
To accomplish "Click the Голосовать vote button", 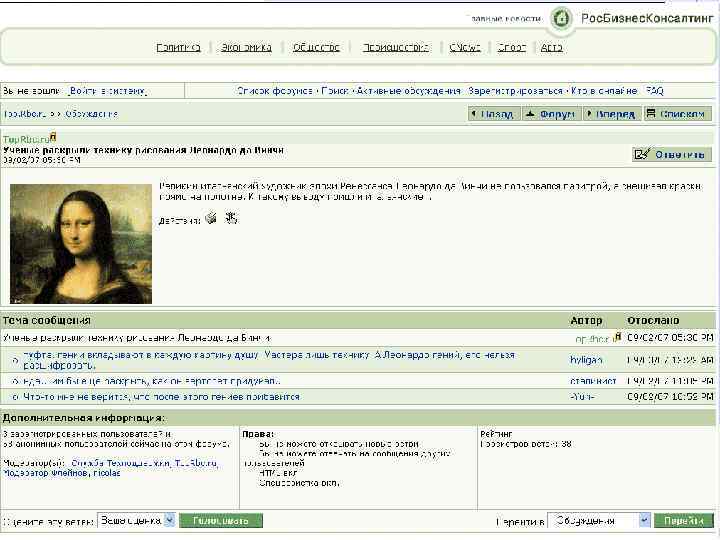I will 221,521.
